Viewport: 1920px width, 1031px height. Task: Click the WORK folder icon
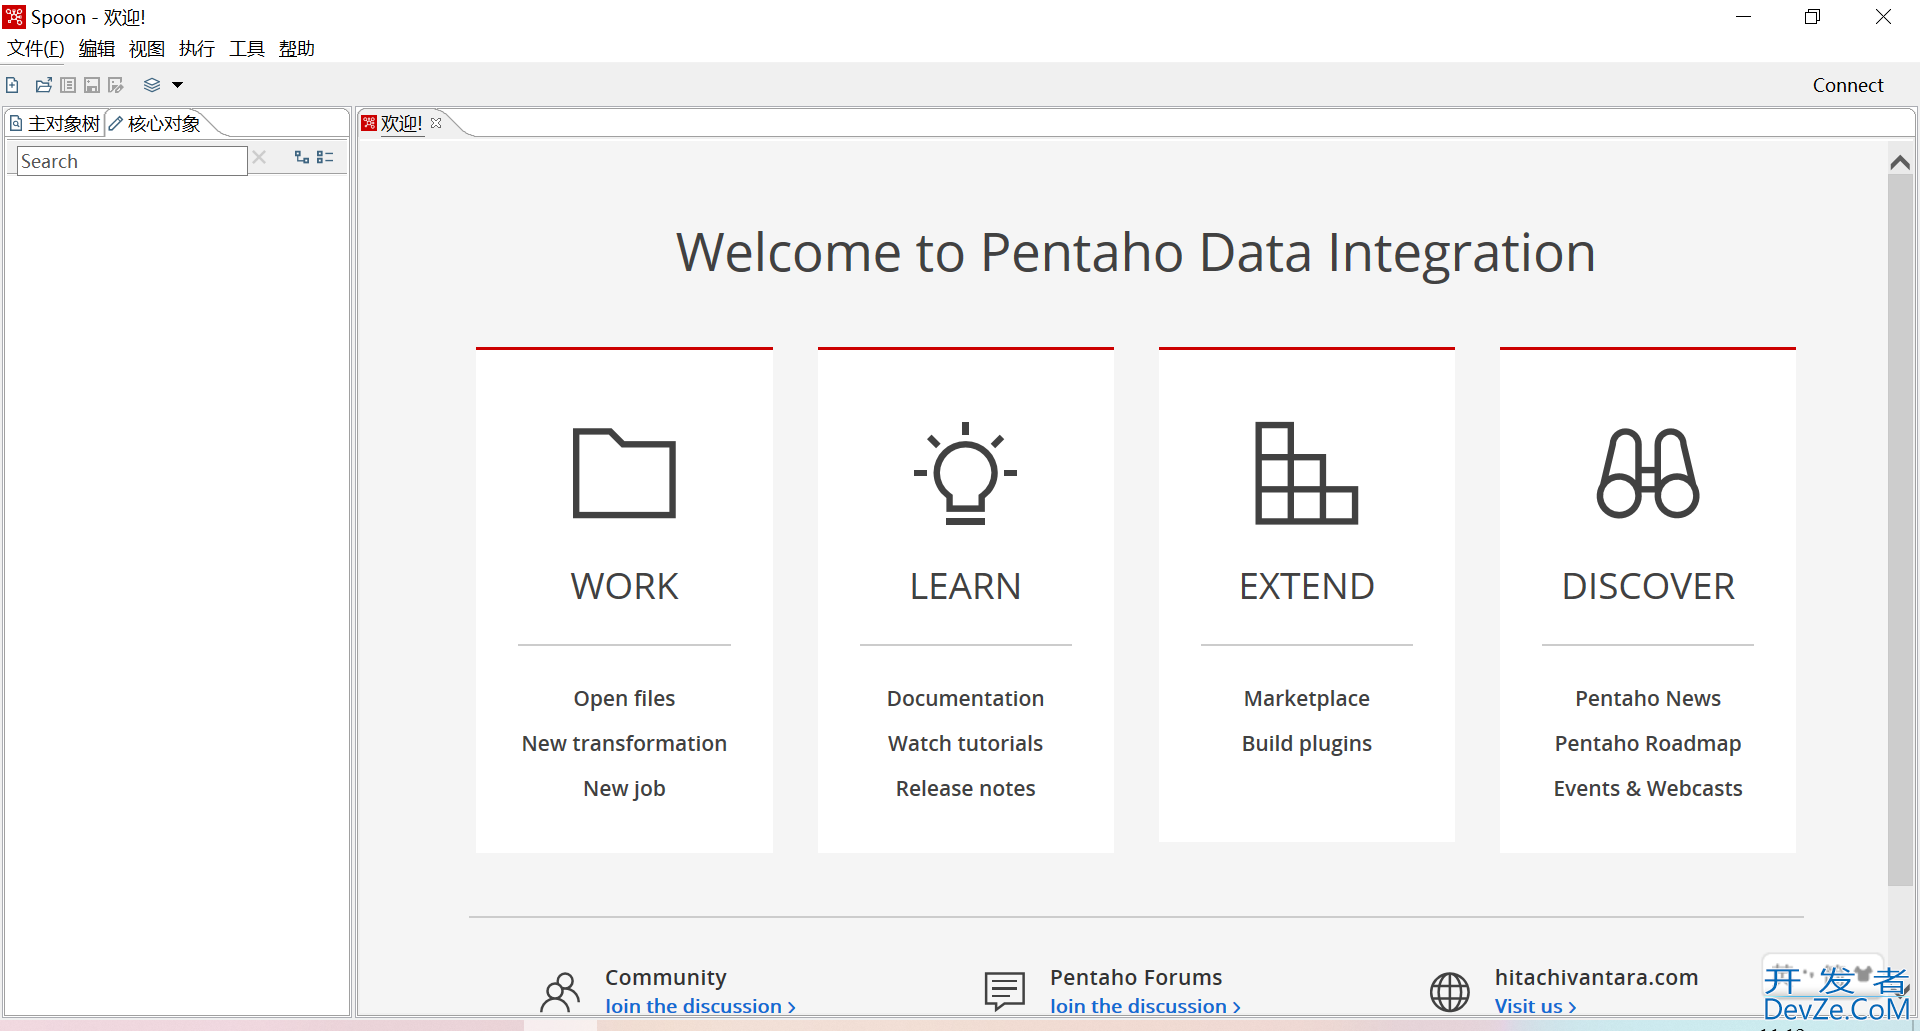[624, 473]
